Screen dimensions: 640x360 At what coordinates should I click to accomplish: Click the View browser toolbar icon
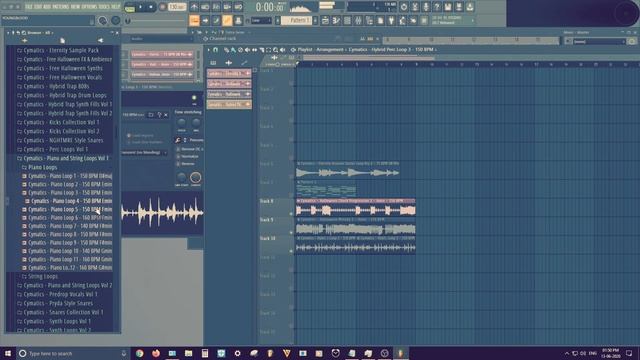[369, 20]
